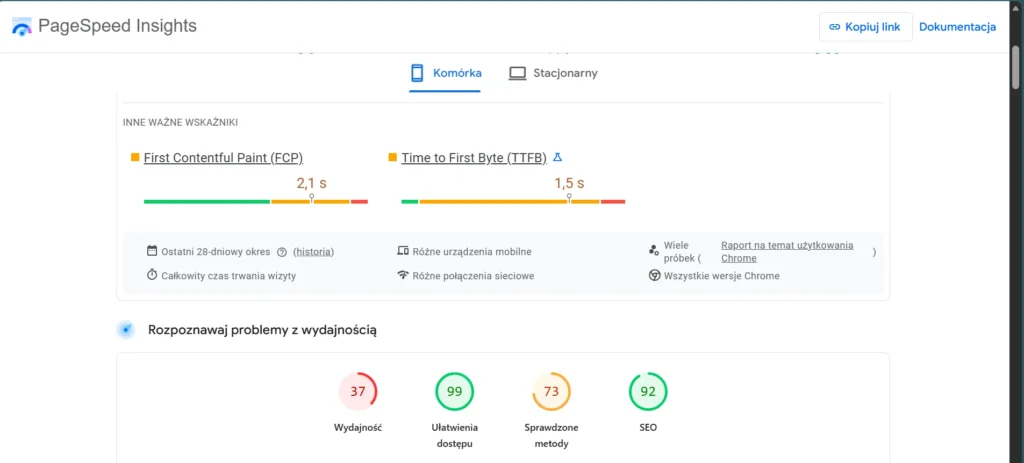Click the orange square marker beside Time to First Byte
1024x463 pixels.
pyautogui.click(x=392, y=157)
